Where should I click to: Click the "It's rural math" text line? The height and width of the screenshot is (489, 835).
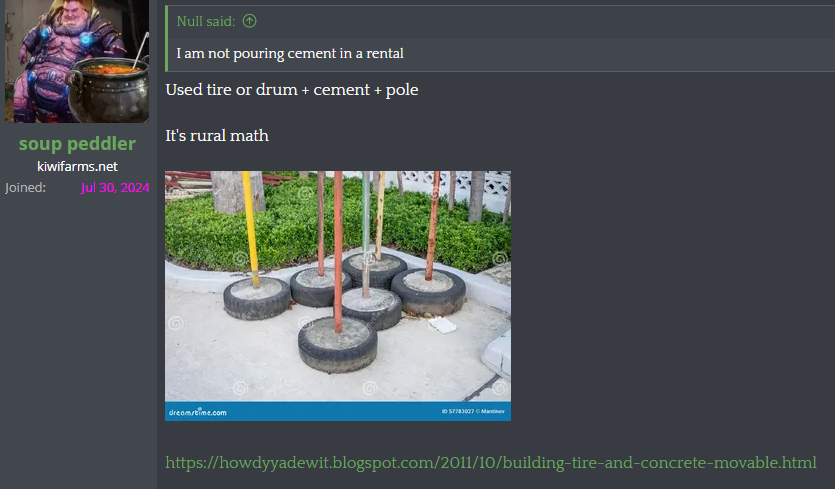[217, 135]
